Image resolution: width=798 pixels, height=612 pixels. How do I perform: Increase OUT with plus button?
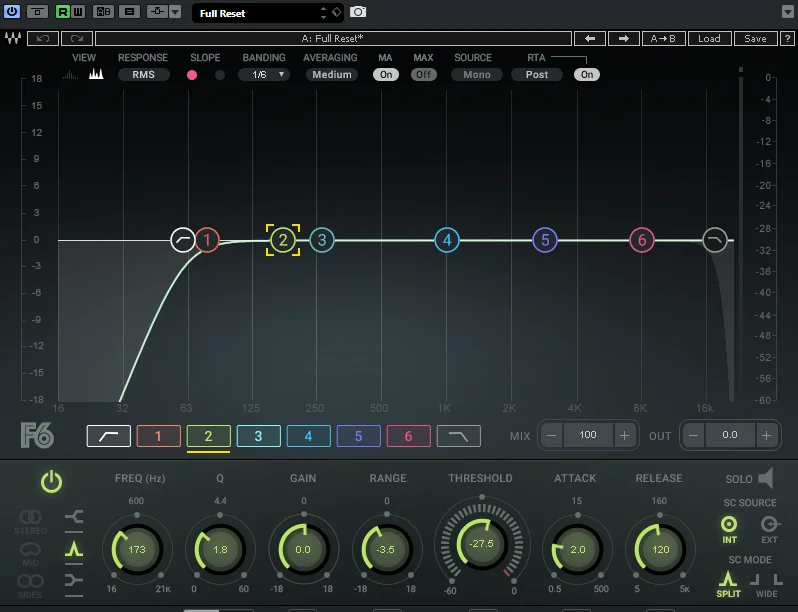coord(766,435)
